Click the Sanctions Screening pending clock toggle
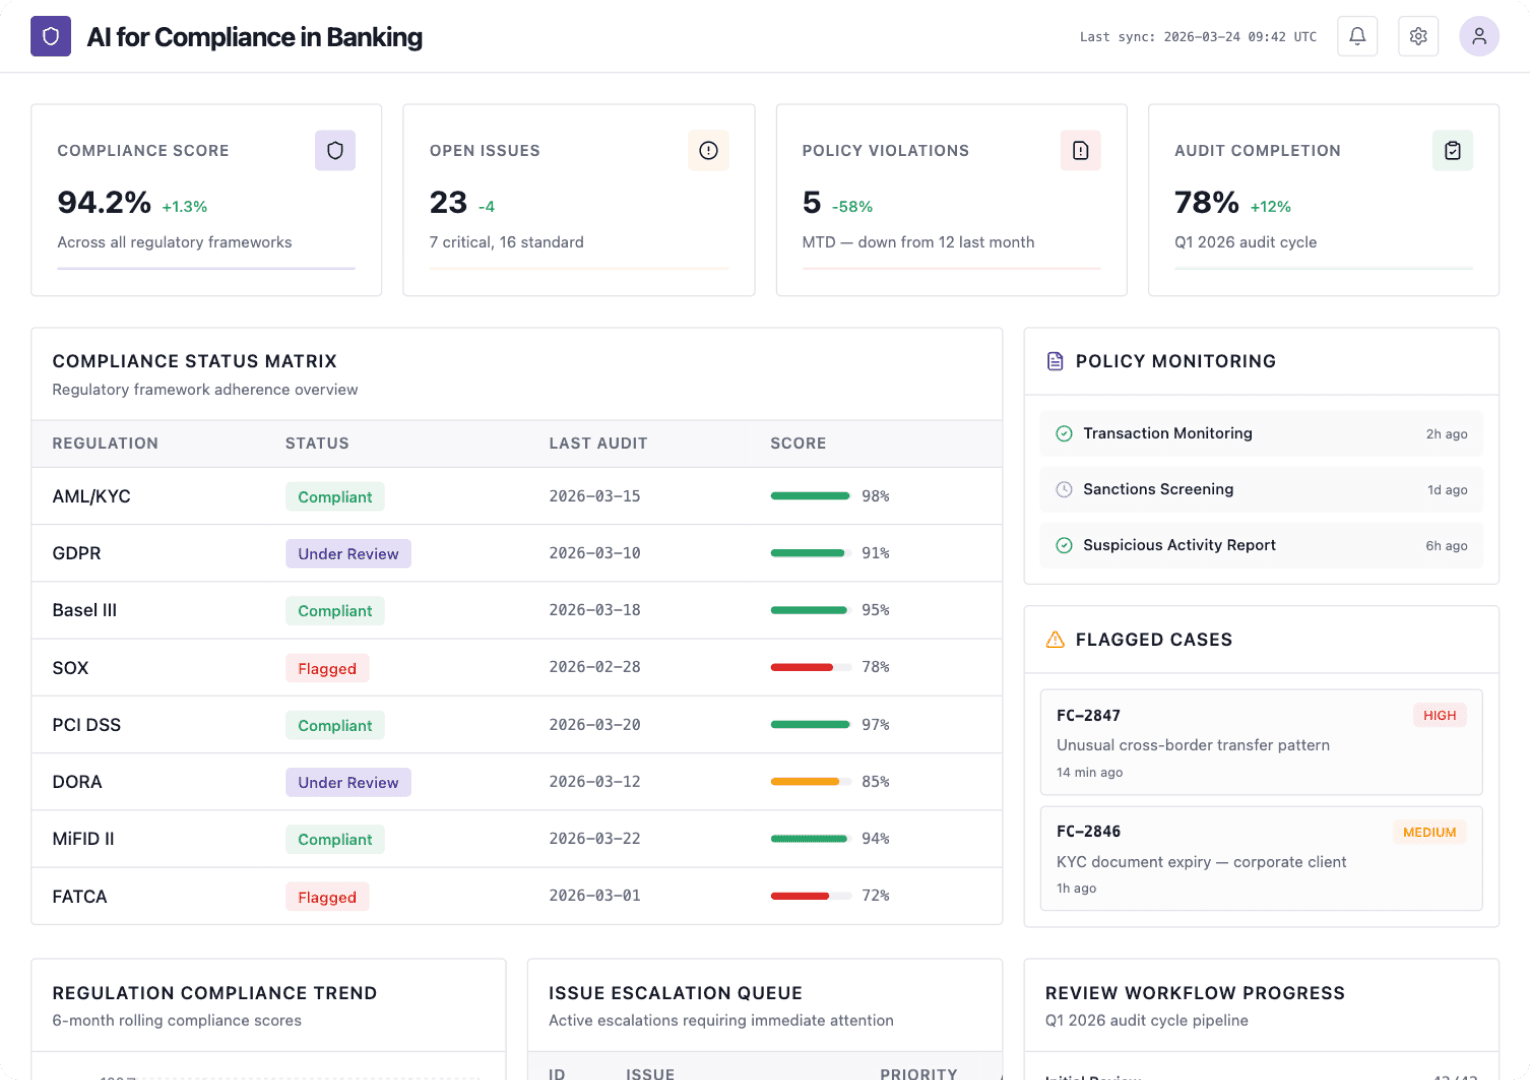Image resolution: width=1530 pixels, height=1080 pixels. point(1063,489)
